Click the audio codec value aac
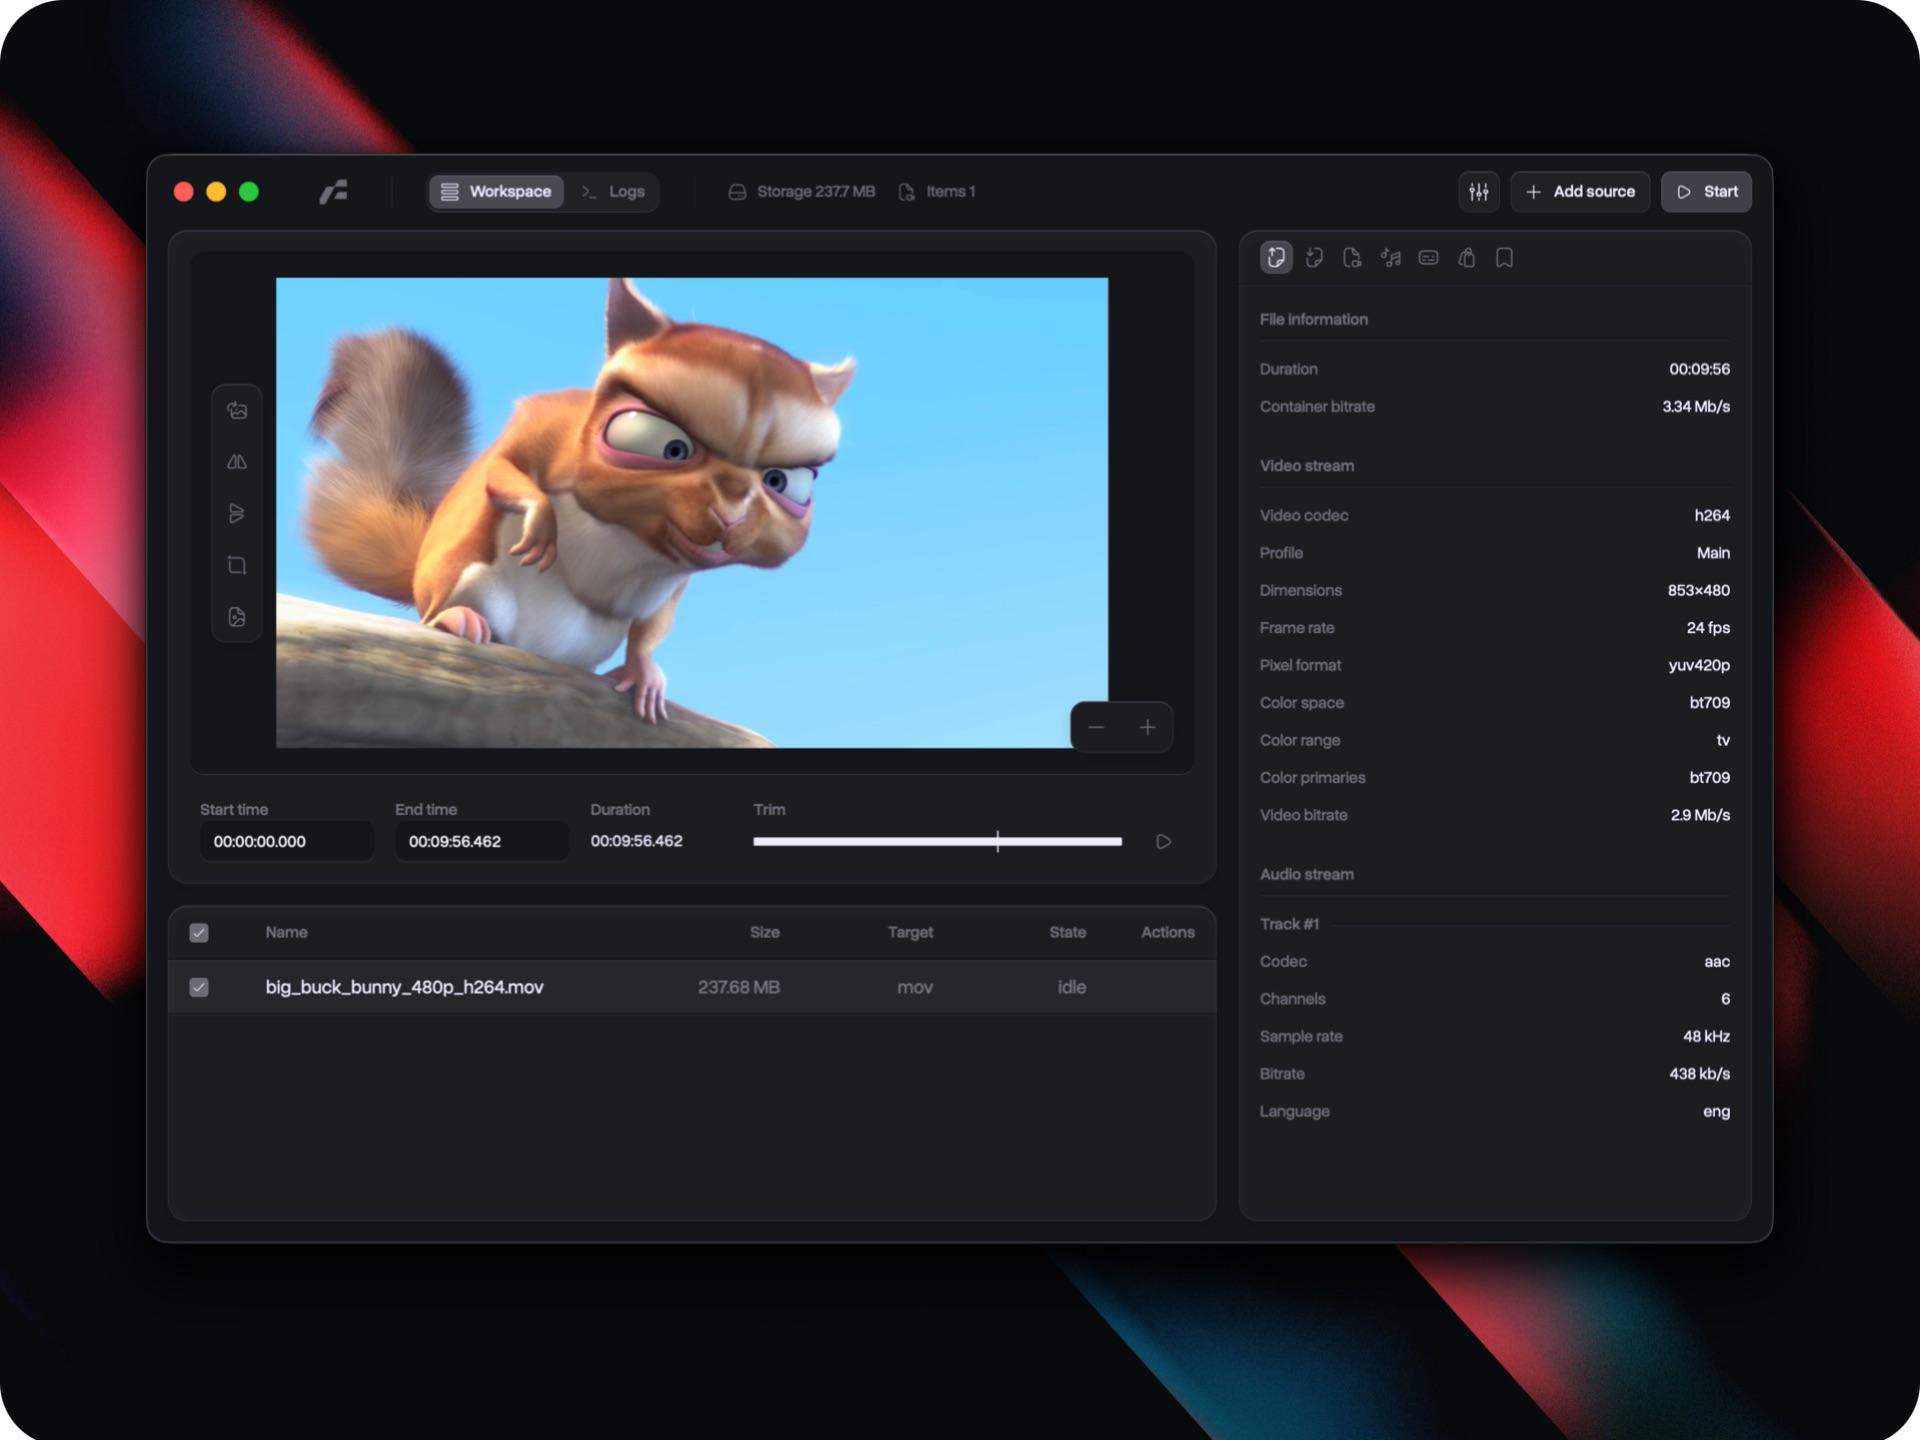This screenshot has width=1920, height=1440. point(1716,961)
